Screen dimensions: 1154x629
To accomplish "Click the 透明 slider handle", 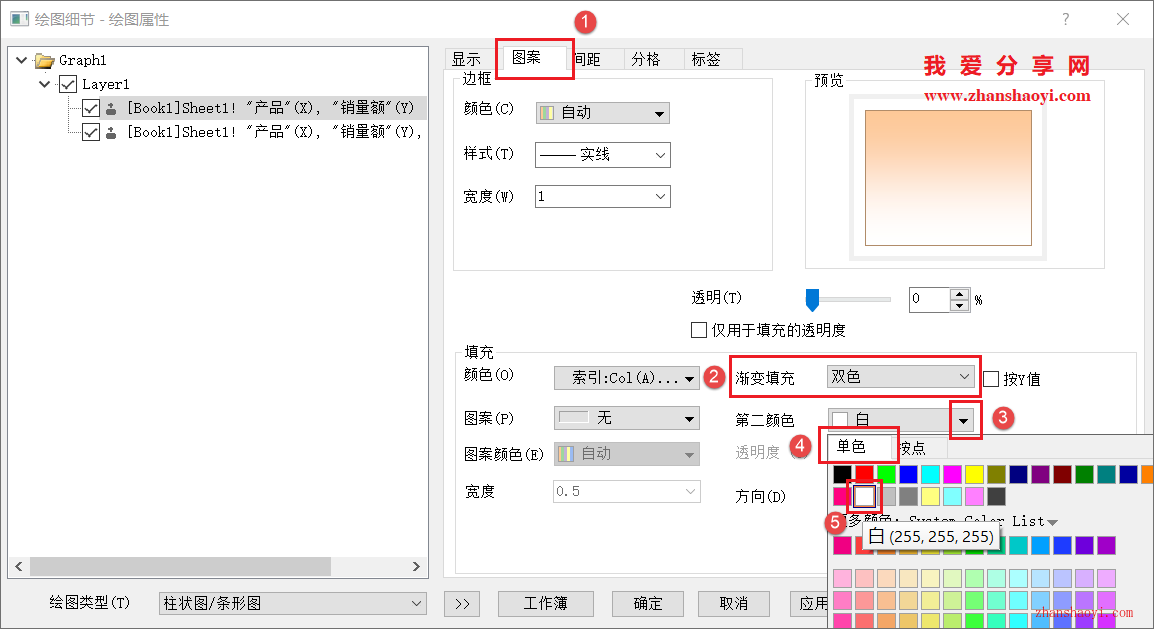I will coord(813,298).
